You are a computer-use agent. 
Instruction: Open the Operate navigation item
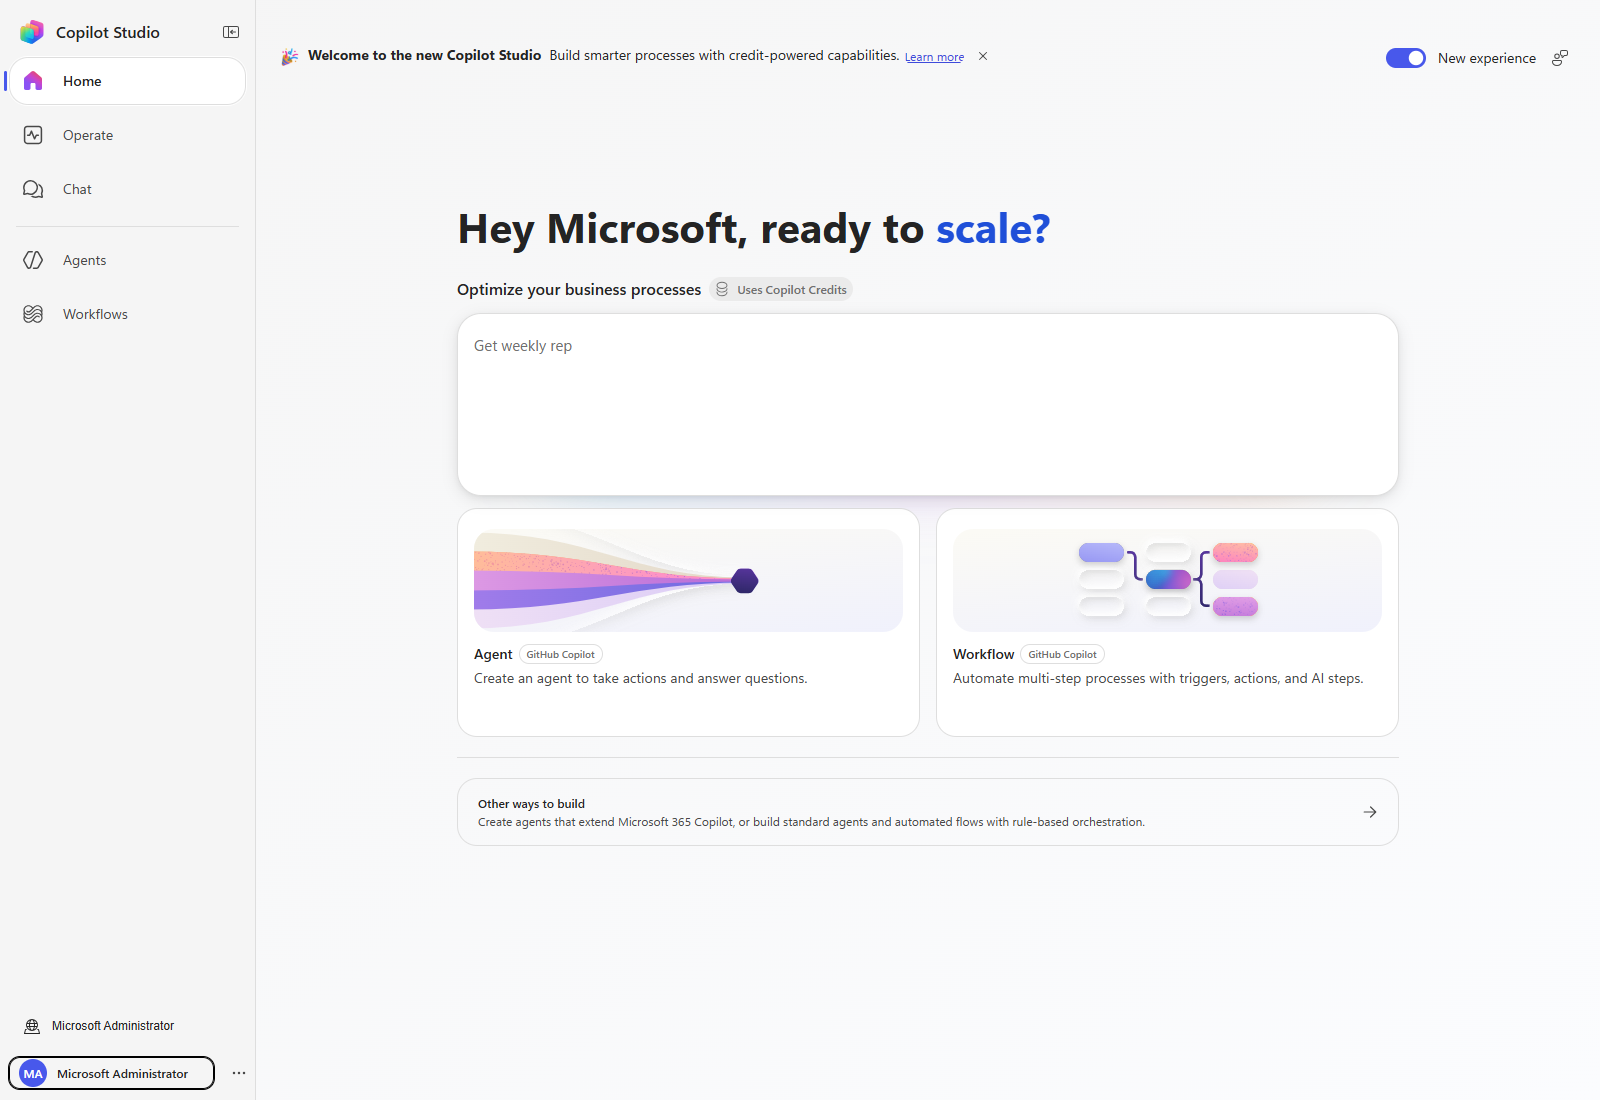pyautogui.click(x=127, y=135)
